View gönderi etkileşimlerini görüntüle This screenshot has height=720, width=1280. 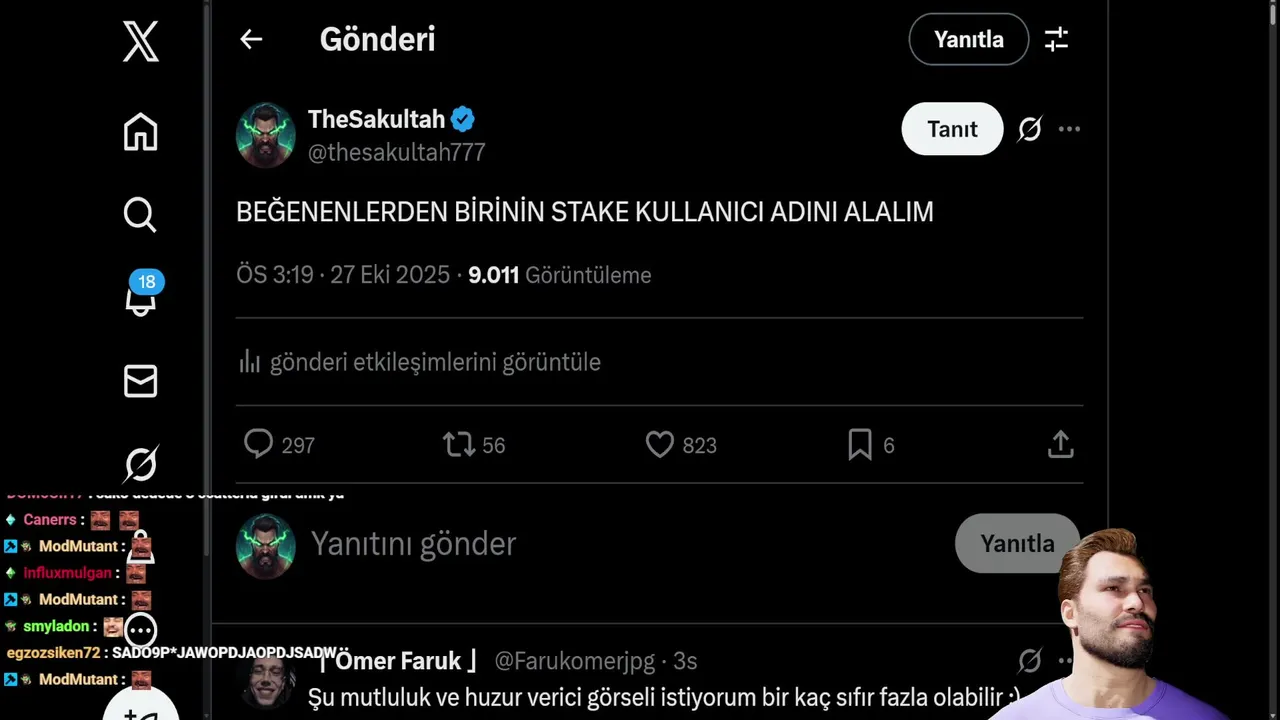coord(434,362)
